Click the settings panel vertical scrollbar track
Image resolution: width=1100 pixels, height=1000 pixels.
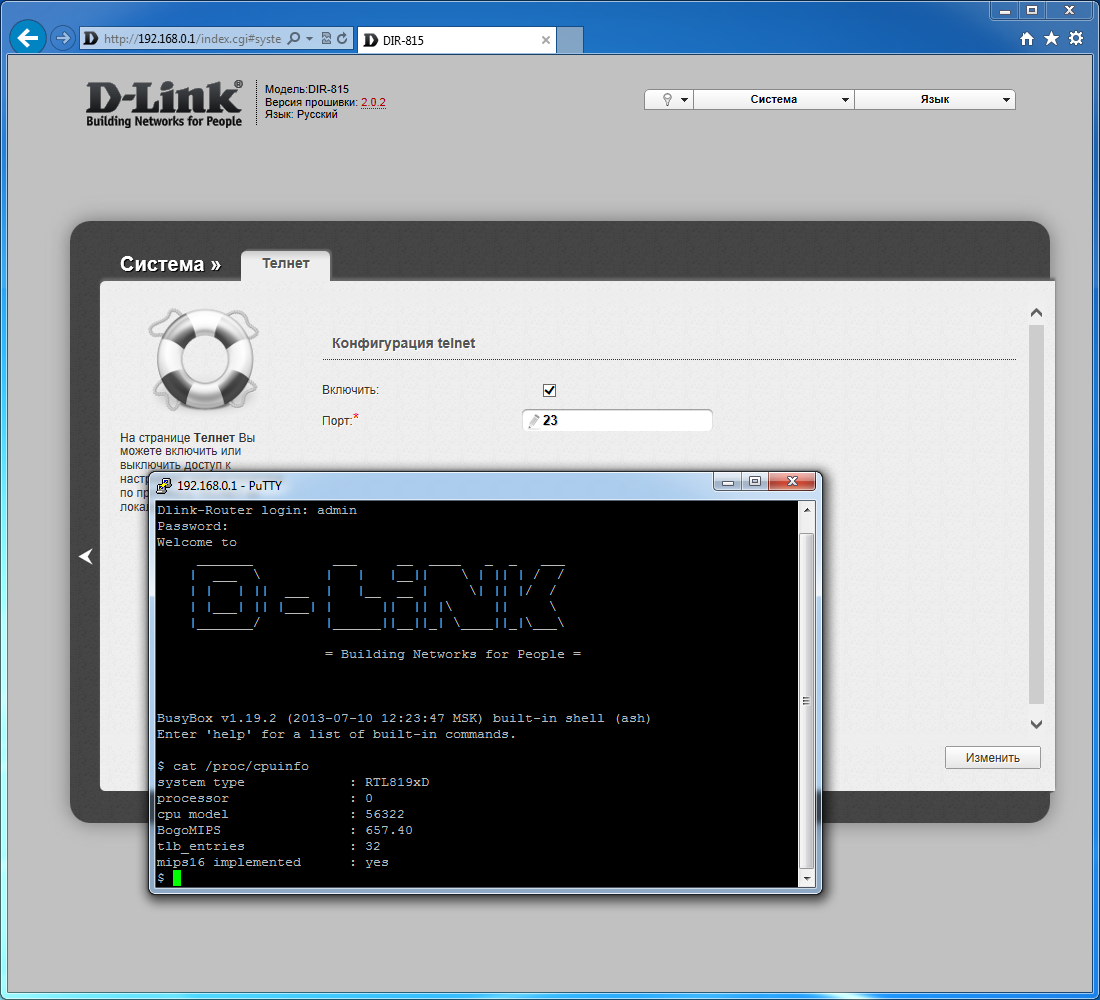pos(1036,514)
